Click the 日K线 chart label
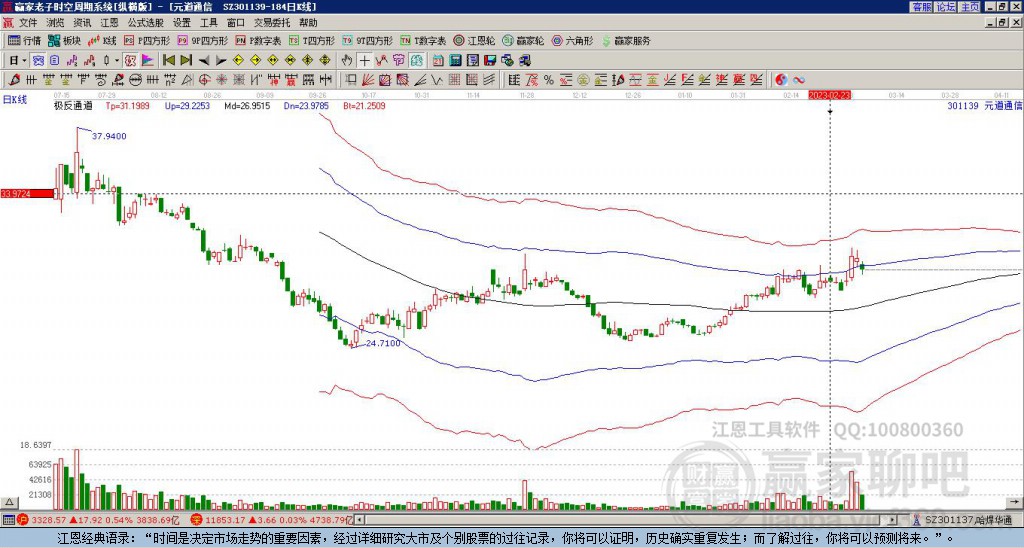Viewport: 1024px width, 548px height. point(15,100)
